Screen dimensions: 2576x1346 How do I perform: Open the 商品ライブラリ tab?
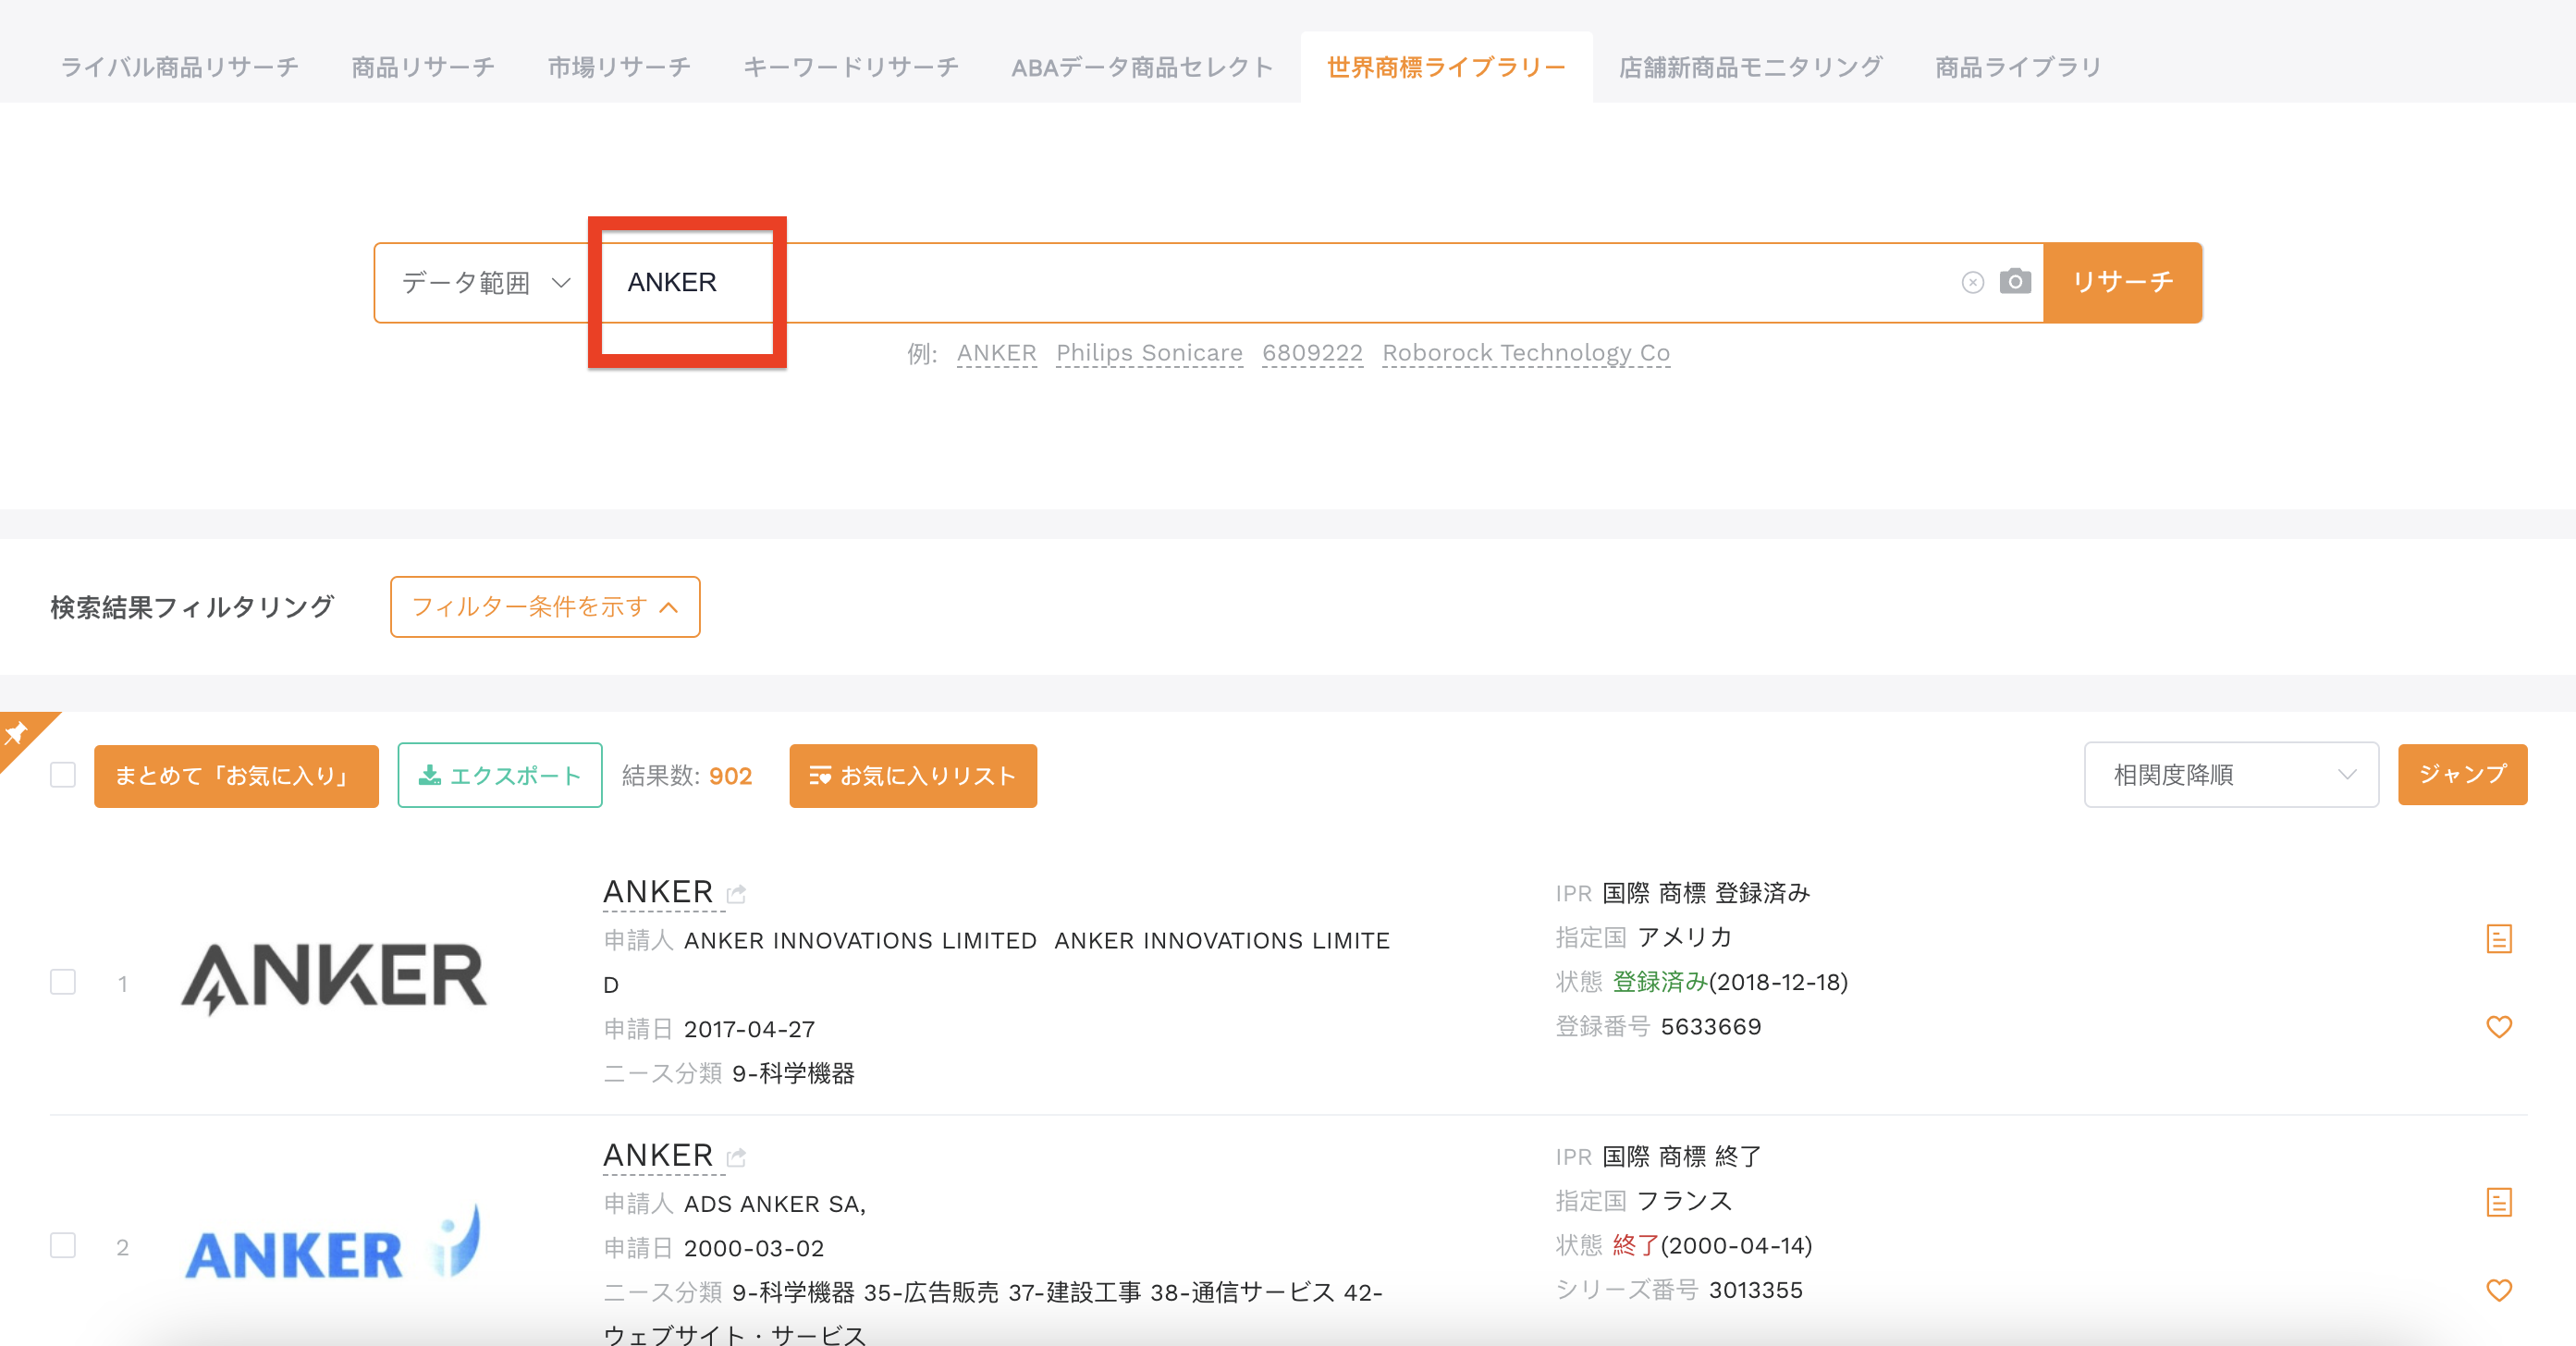(2018, 67)
